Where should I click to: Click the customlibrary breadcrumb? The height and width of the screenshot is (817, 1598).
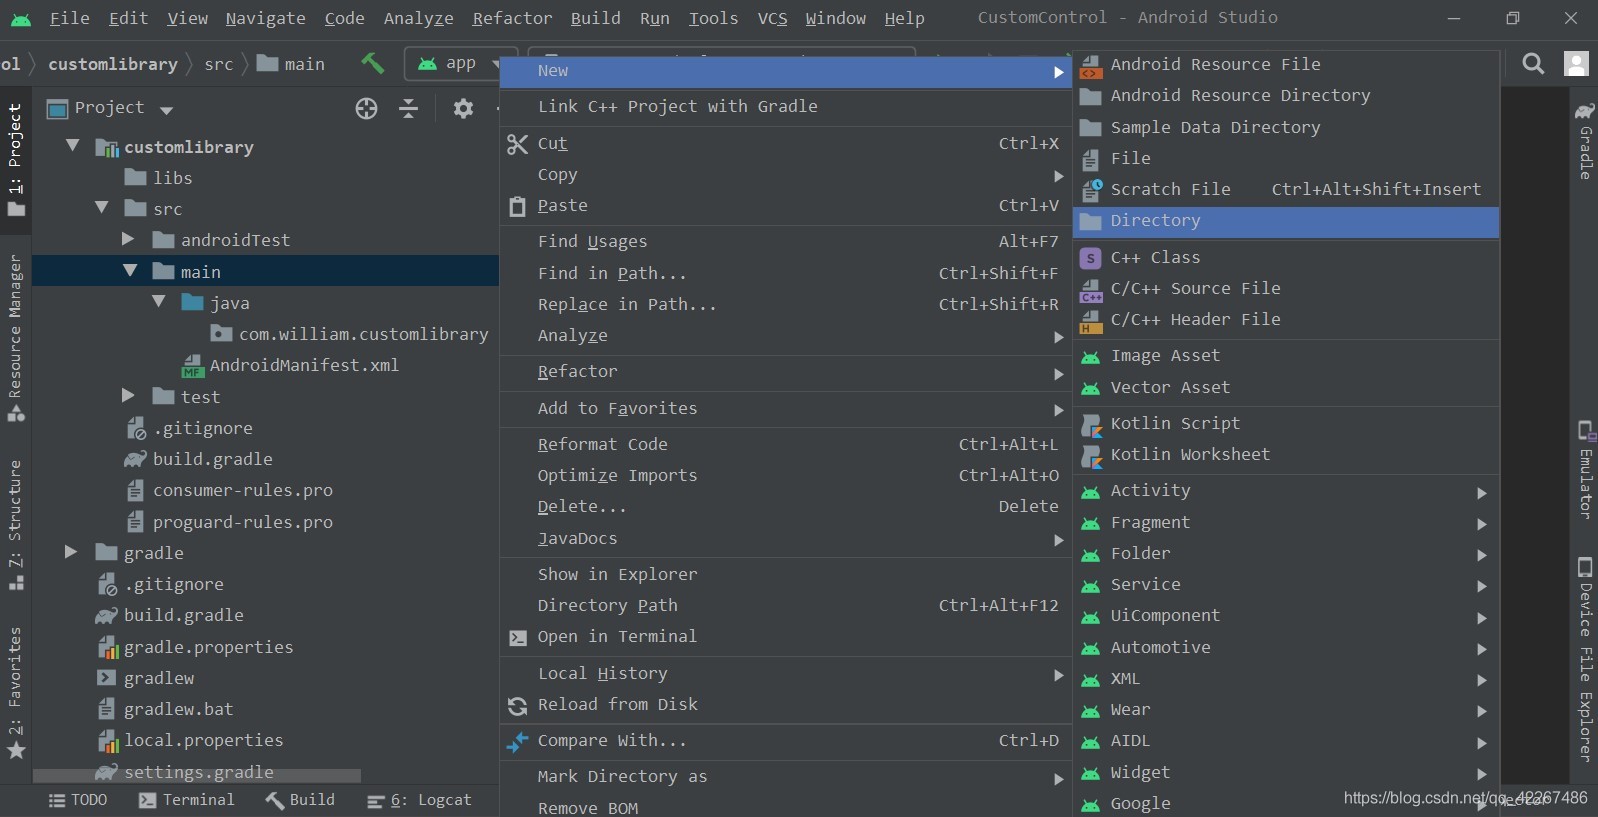pos(113,64)
